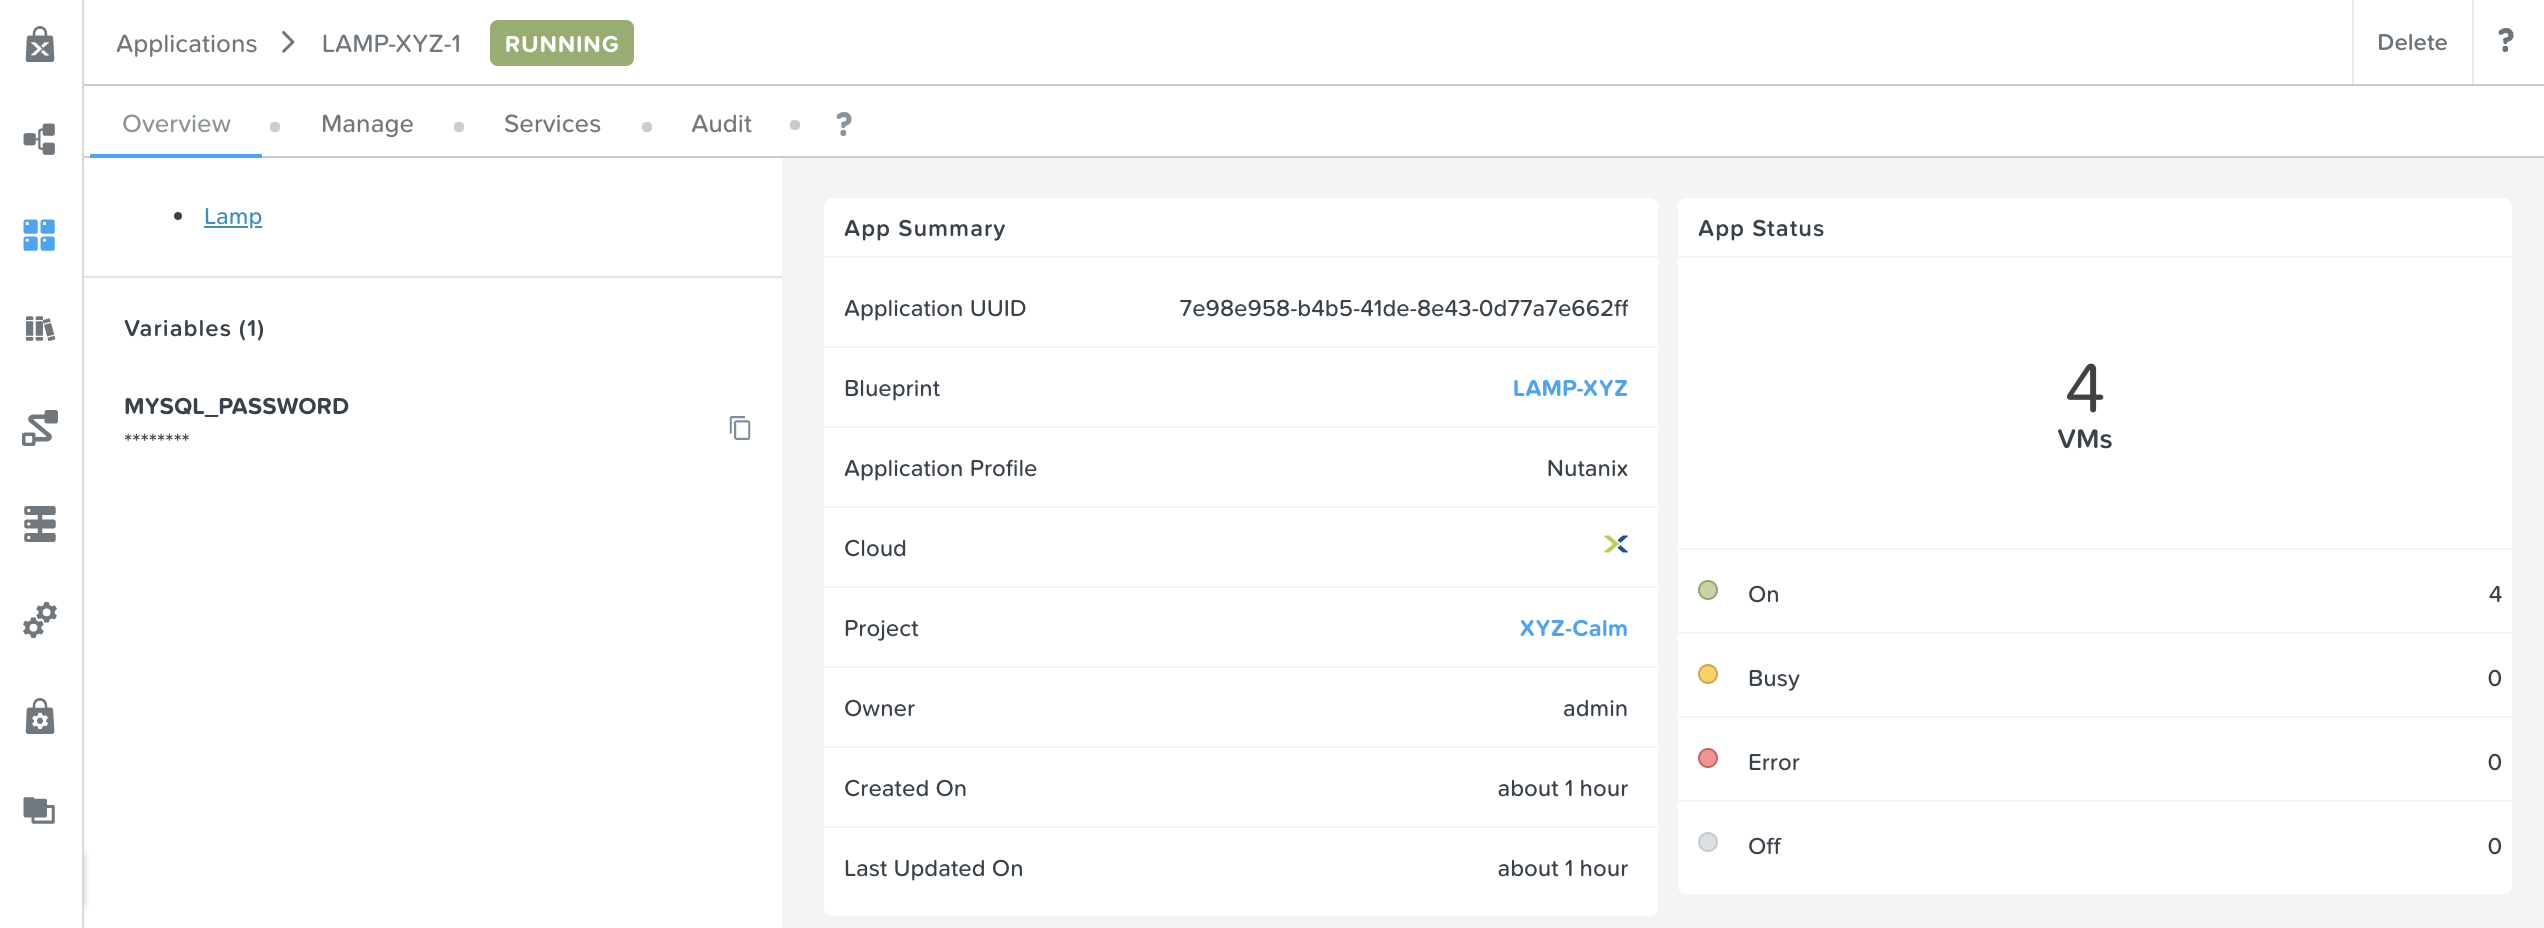2544x928 pixels.
Task: Click the Nutanix application profile value
Action: click(1587, 468)
